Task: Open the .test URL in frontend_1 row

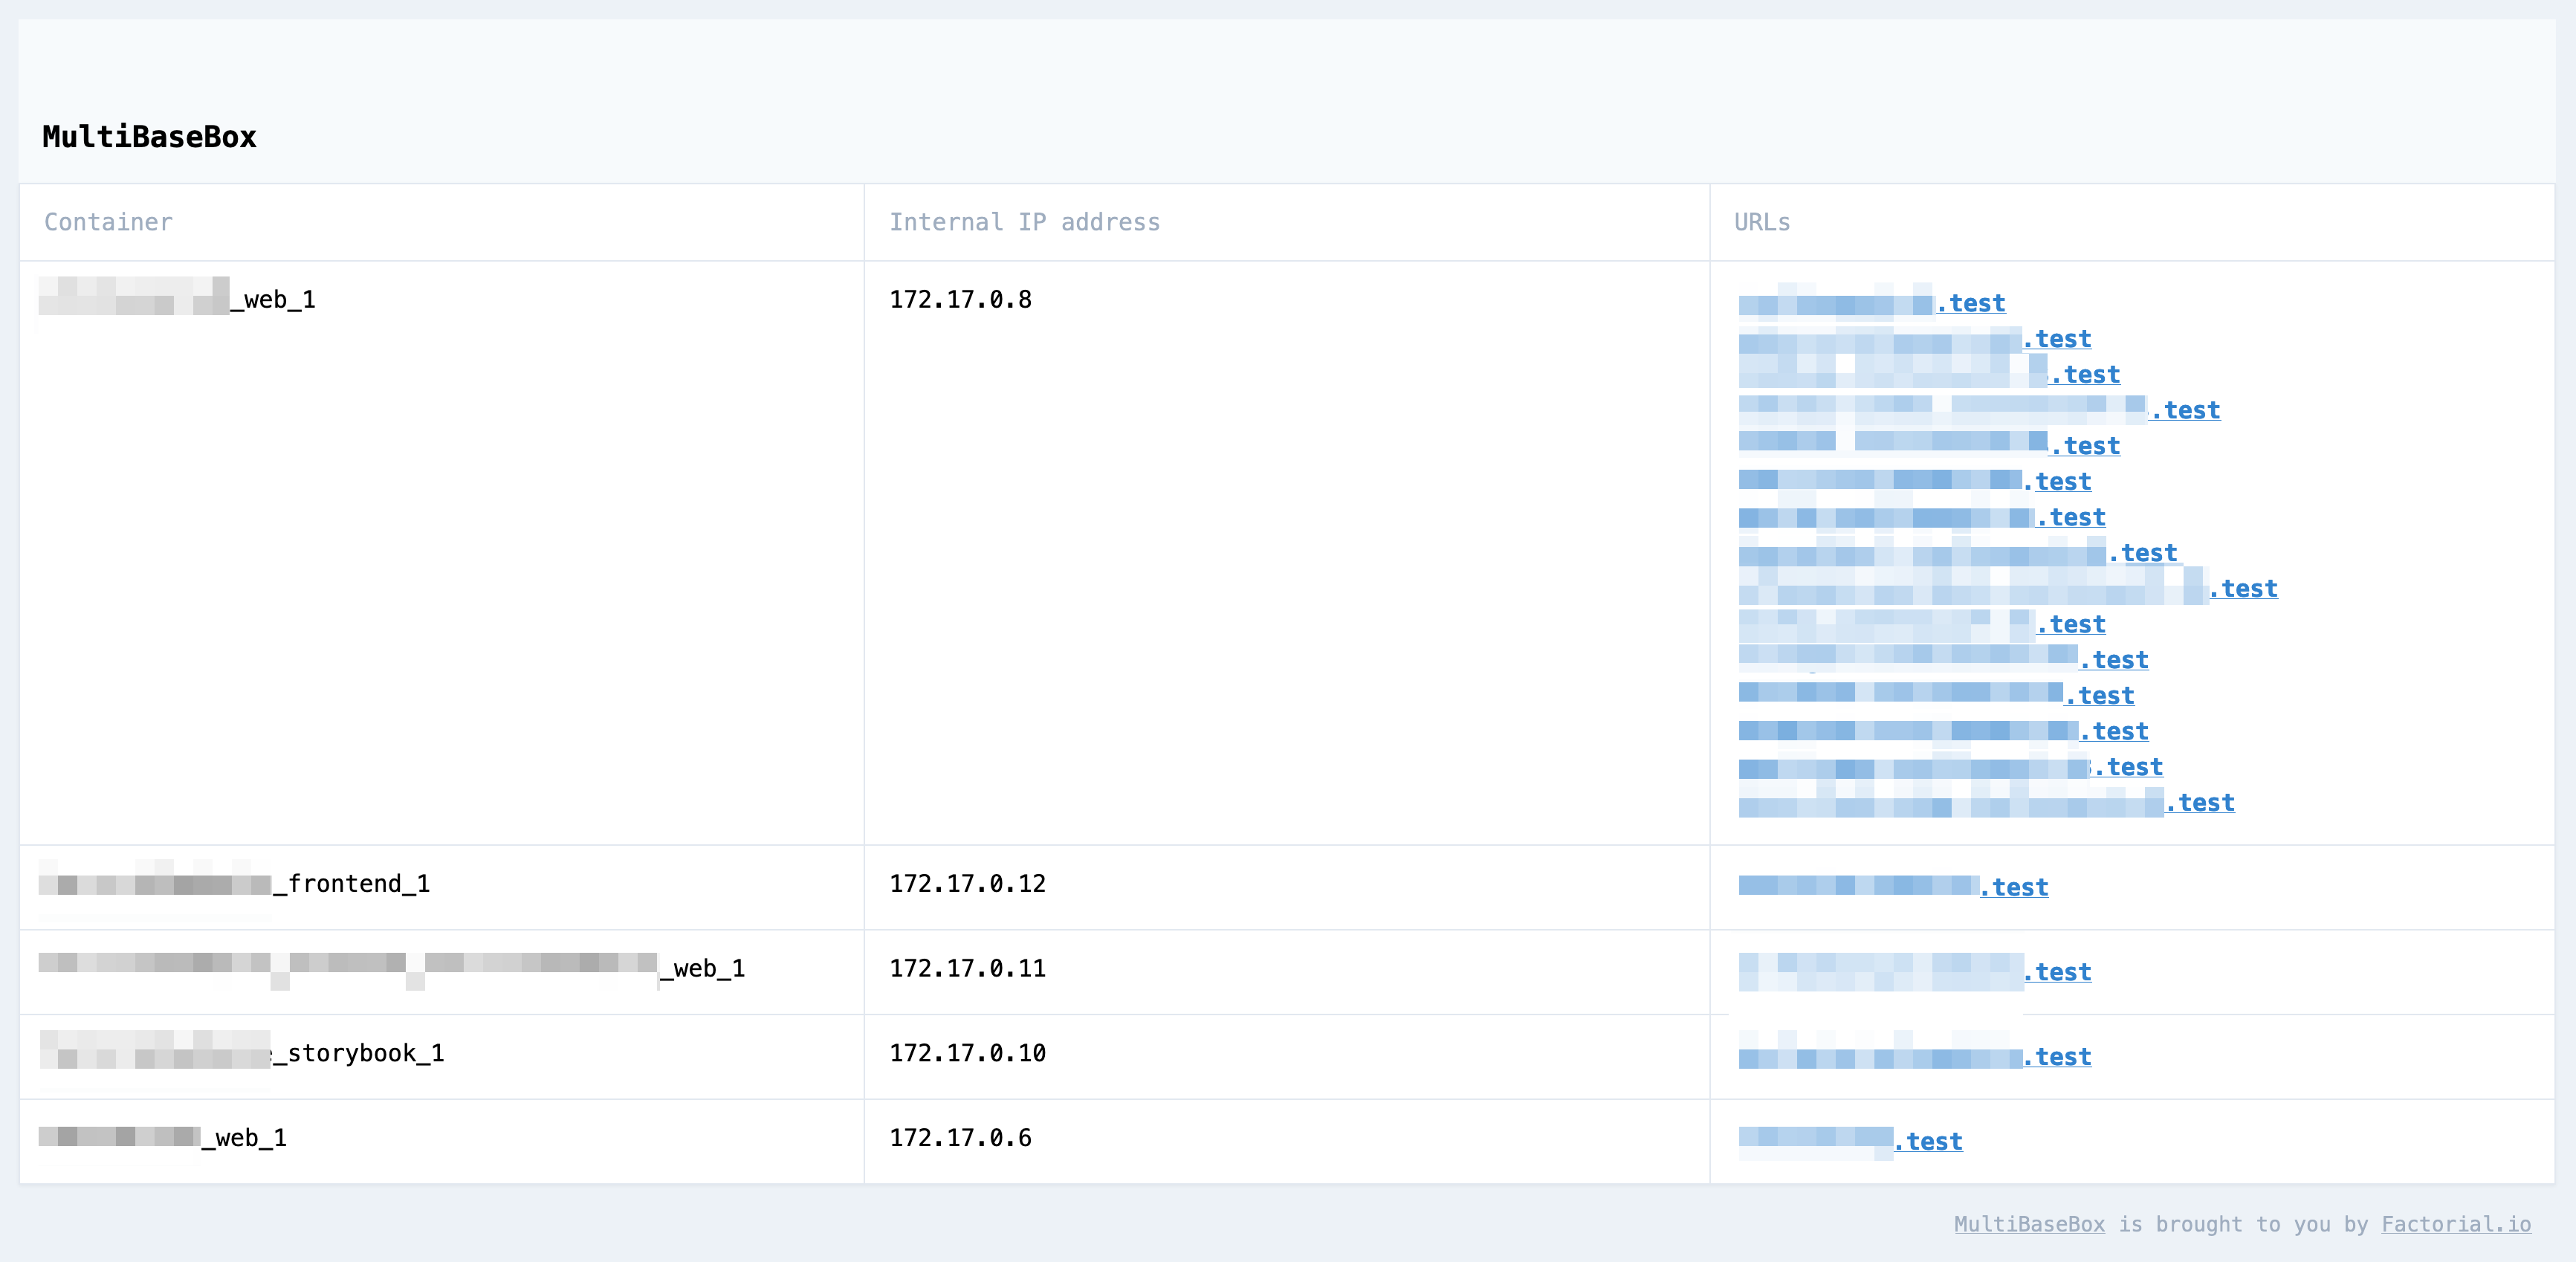Action: coord(1893,887)
